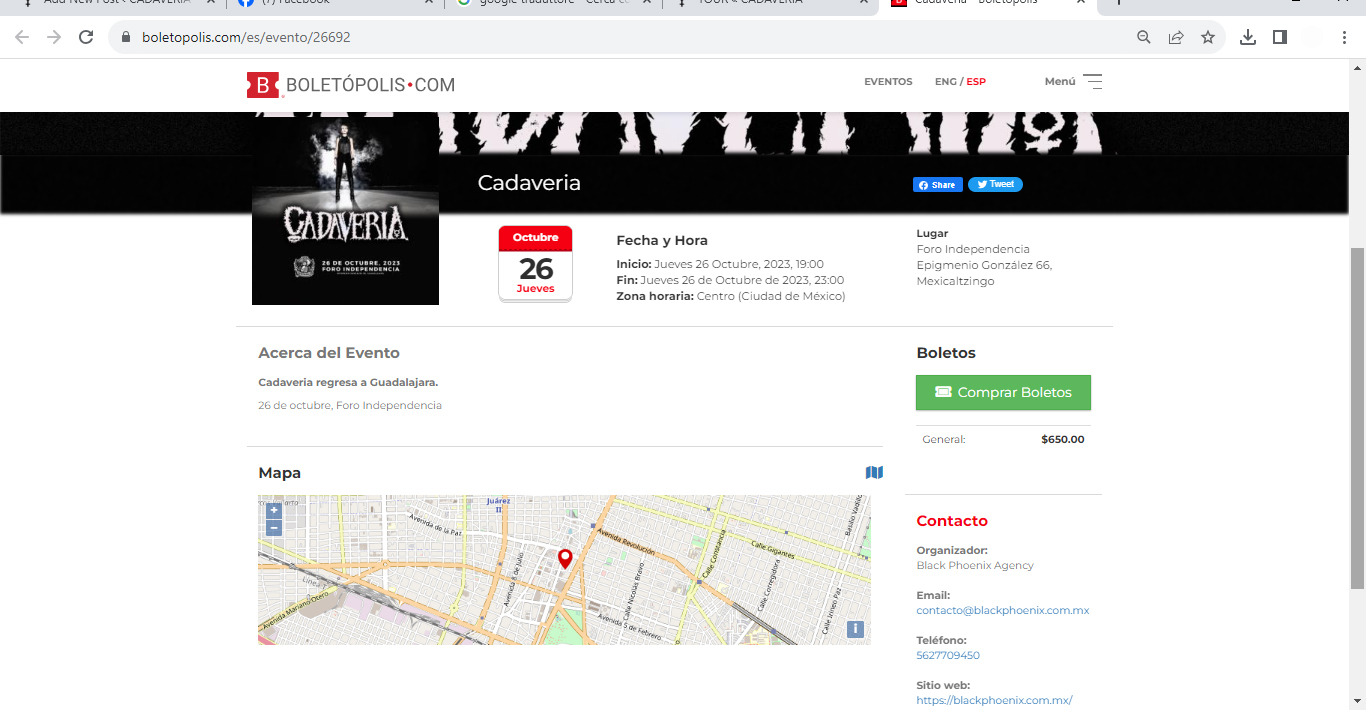Click the Boletópolis.com logo
This screenshot has height=710, width=1366.
click(x=351, y=85)
